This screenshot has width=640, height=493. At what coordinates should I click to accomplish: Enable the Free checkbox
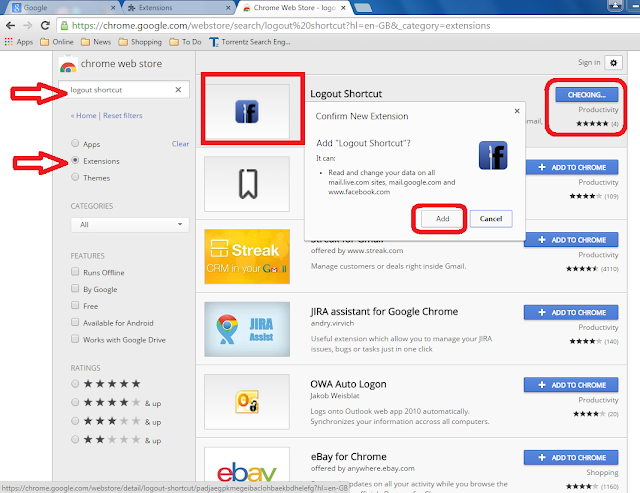tap(75, 305)
